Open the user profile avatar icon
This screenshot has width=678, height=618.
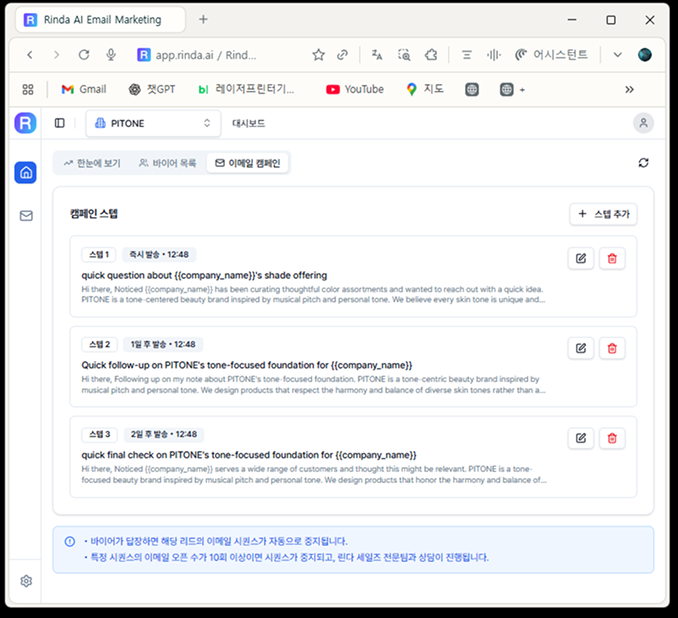(x=643, y=123)
